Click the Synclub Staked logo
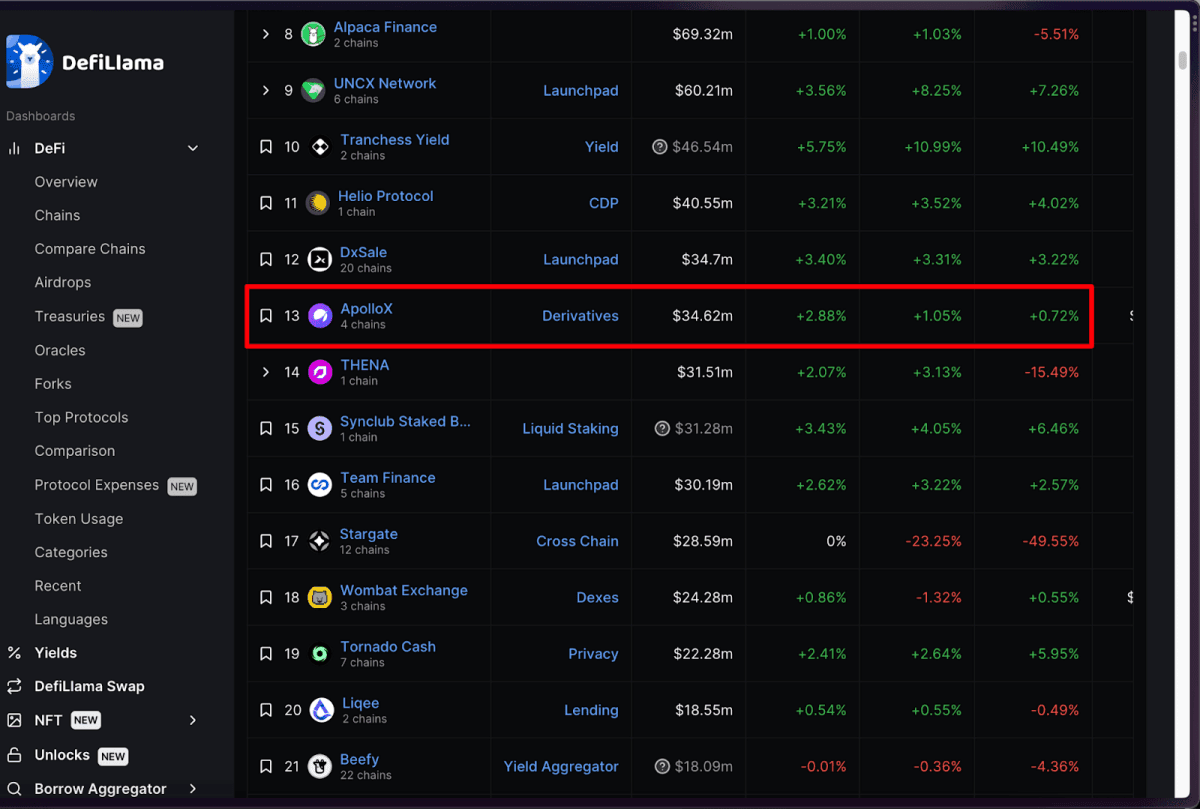The height and width of the screenshot is (809, 1200). pyautogui.click(x=320, y=429)
